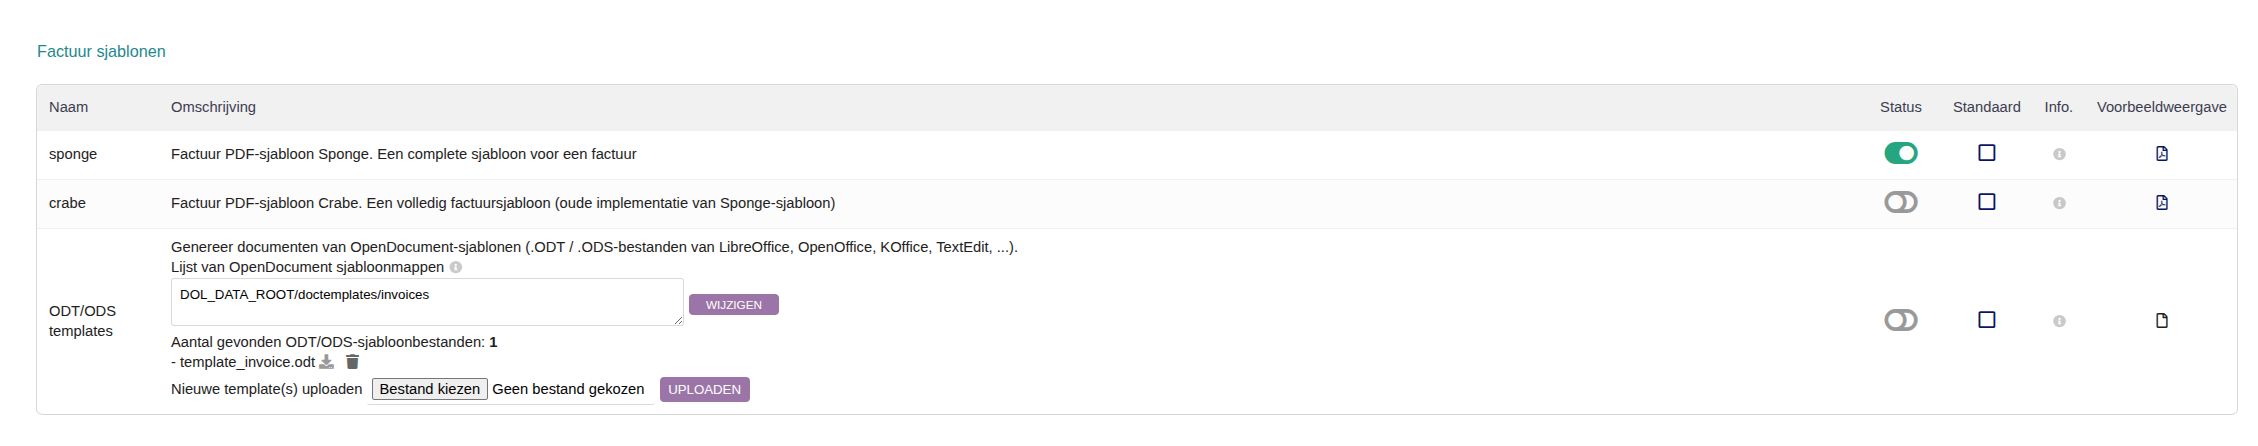Preview the sponge PDF template
The image size is (2258, 446).
[2161, 154]
